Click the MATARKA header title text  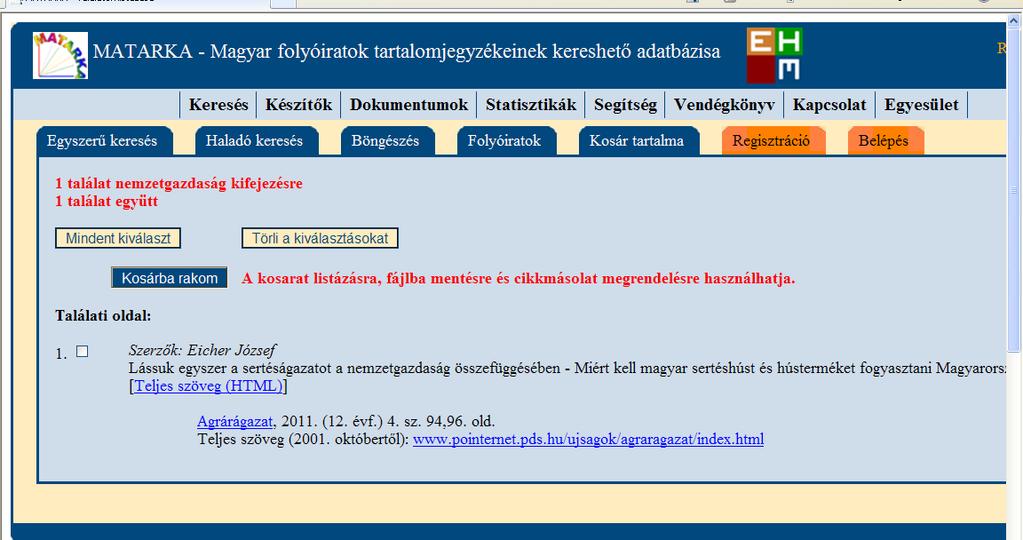click(x=406, y=51)
